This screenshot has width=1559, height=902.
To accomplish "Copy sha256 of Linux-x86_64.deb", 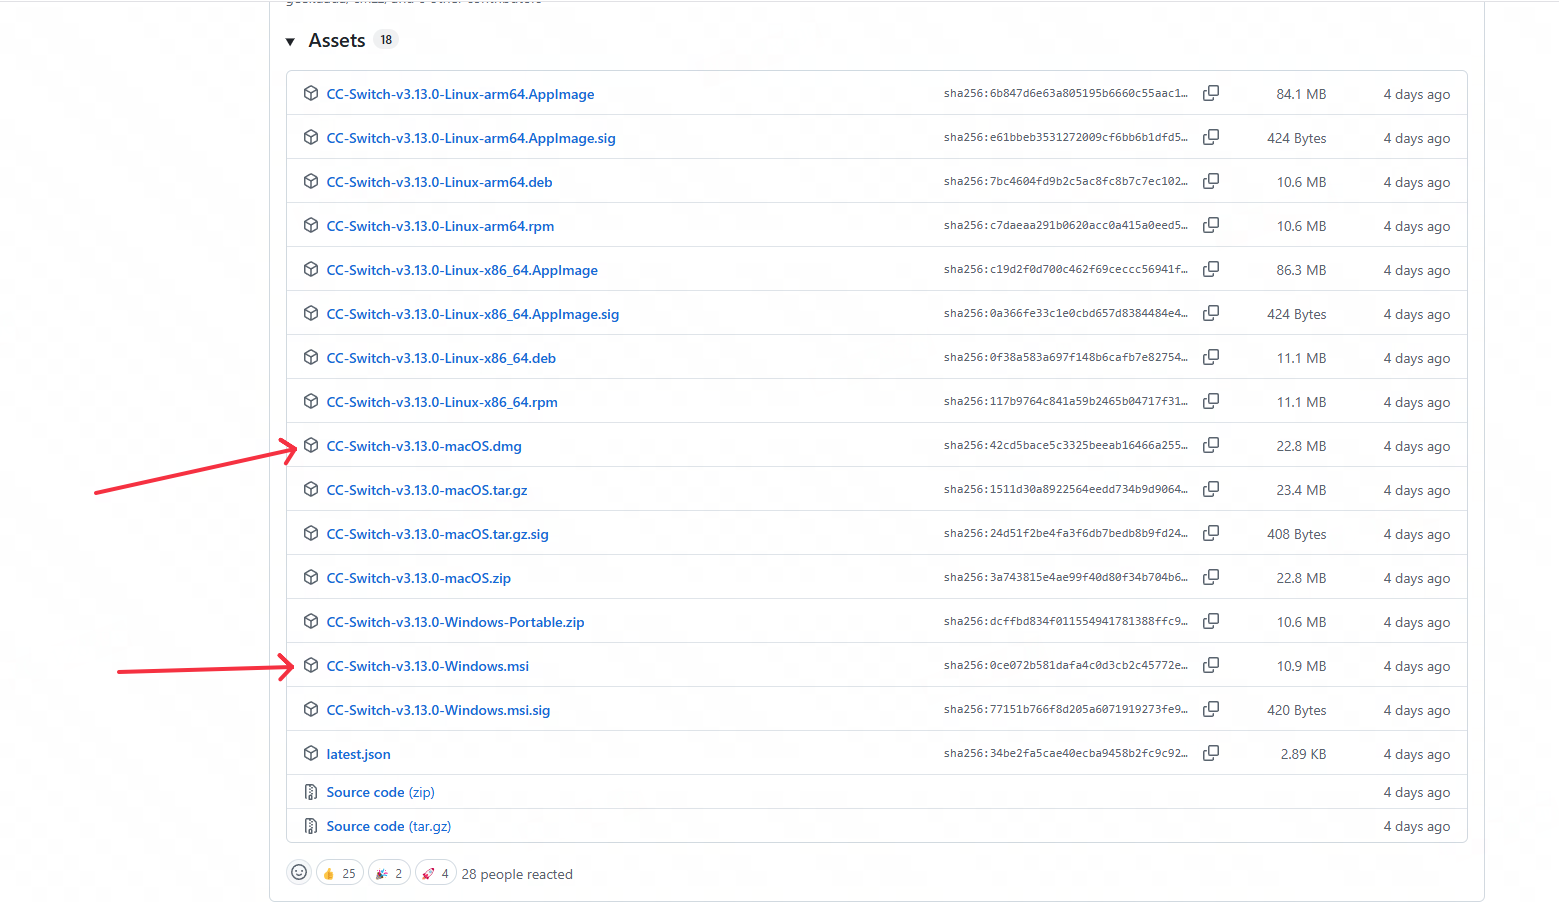I will [x=1211, y=357].
